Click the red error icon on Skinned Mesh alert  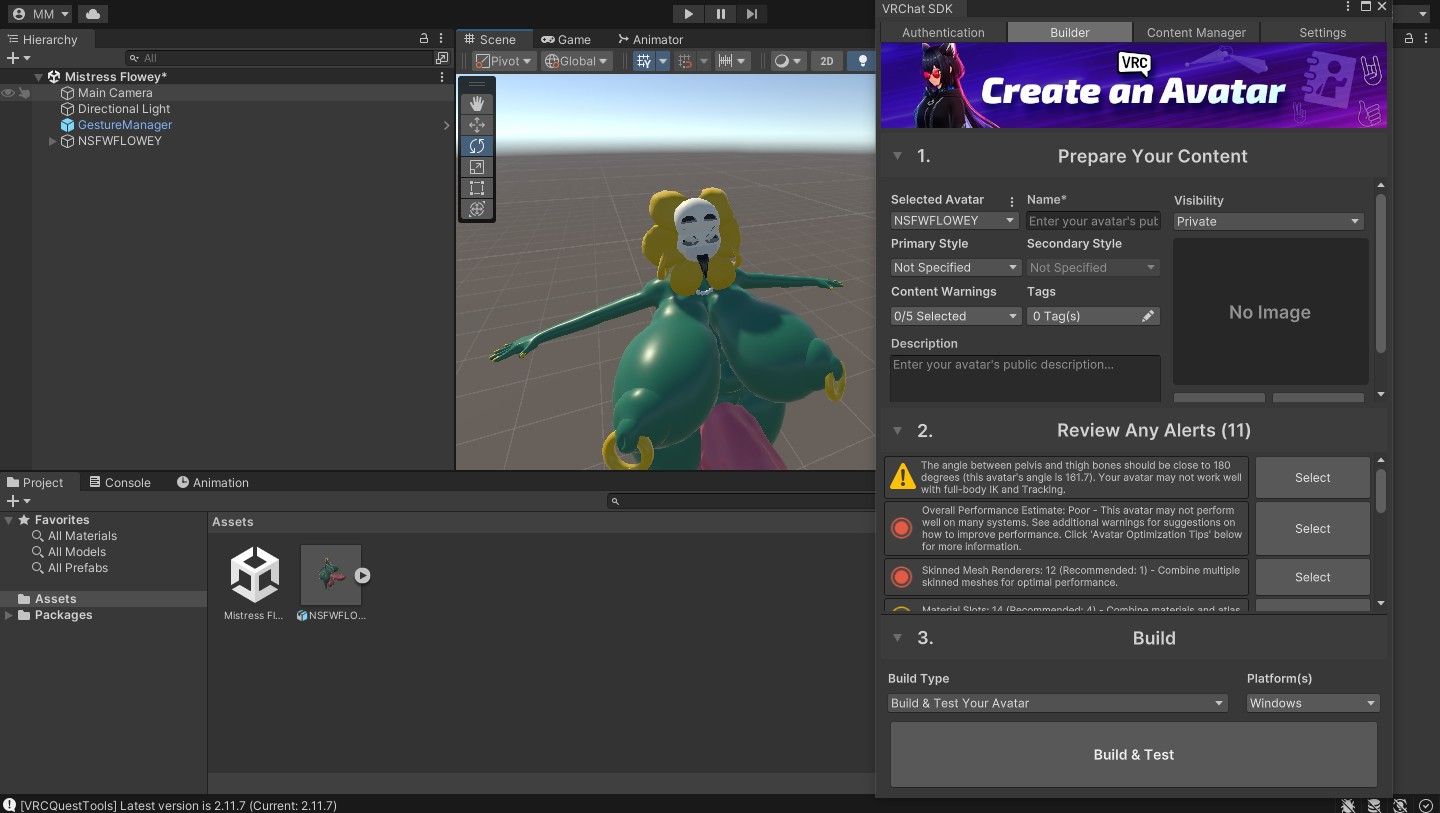click(x=902, y=576)
